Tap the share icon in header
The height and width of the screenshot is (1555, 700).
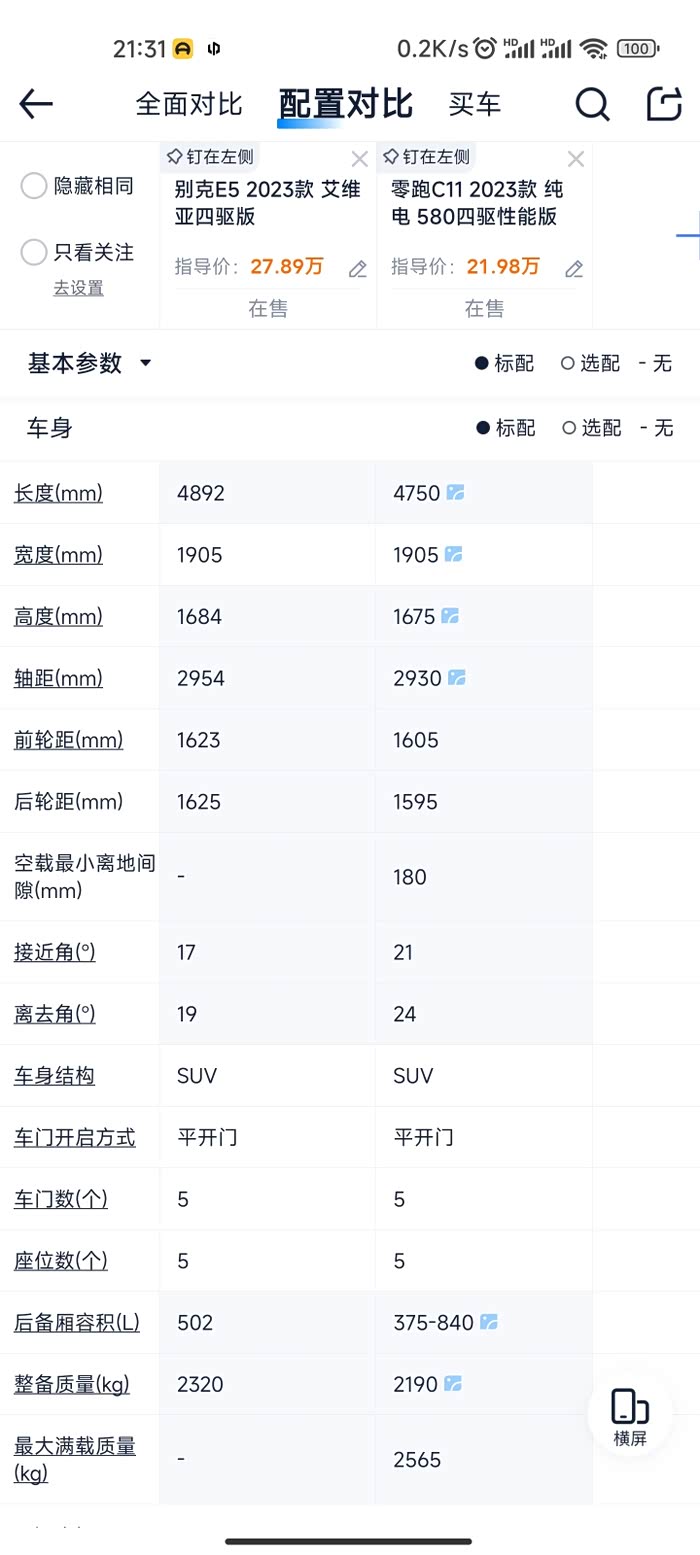[664, 104]
